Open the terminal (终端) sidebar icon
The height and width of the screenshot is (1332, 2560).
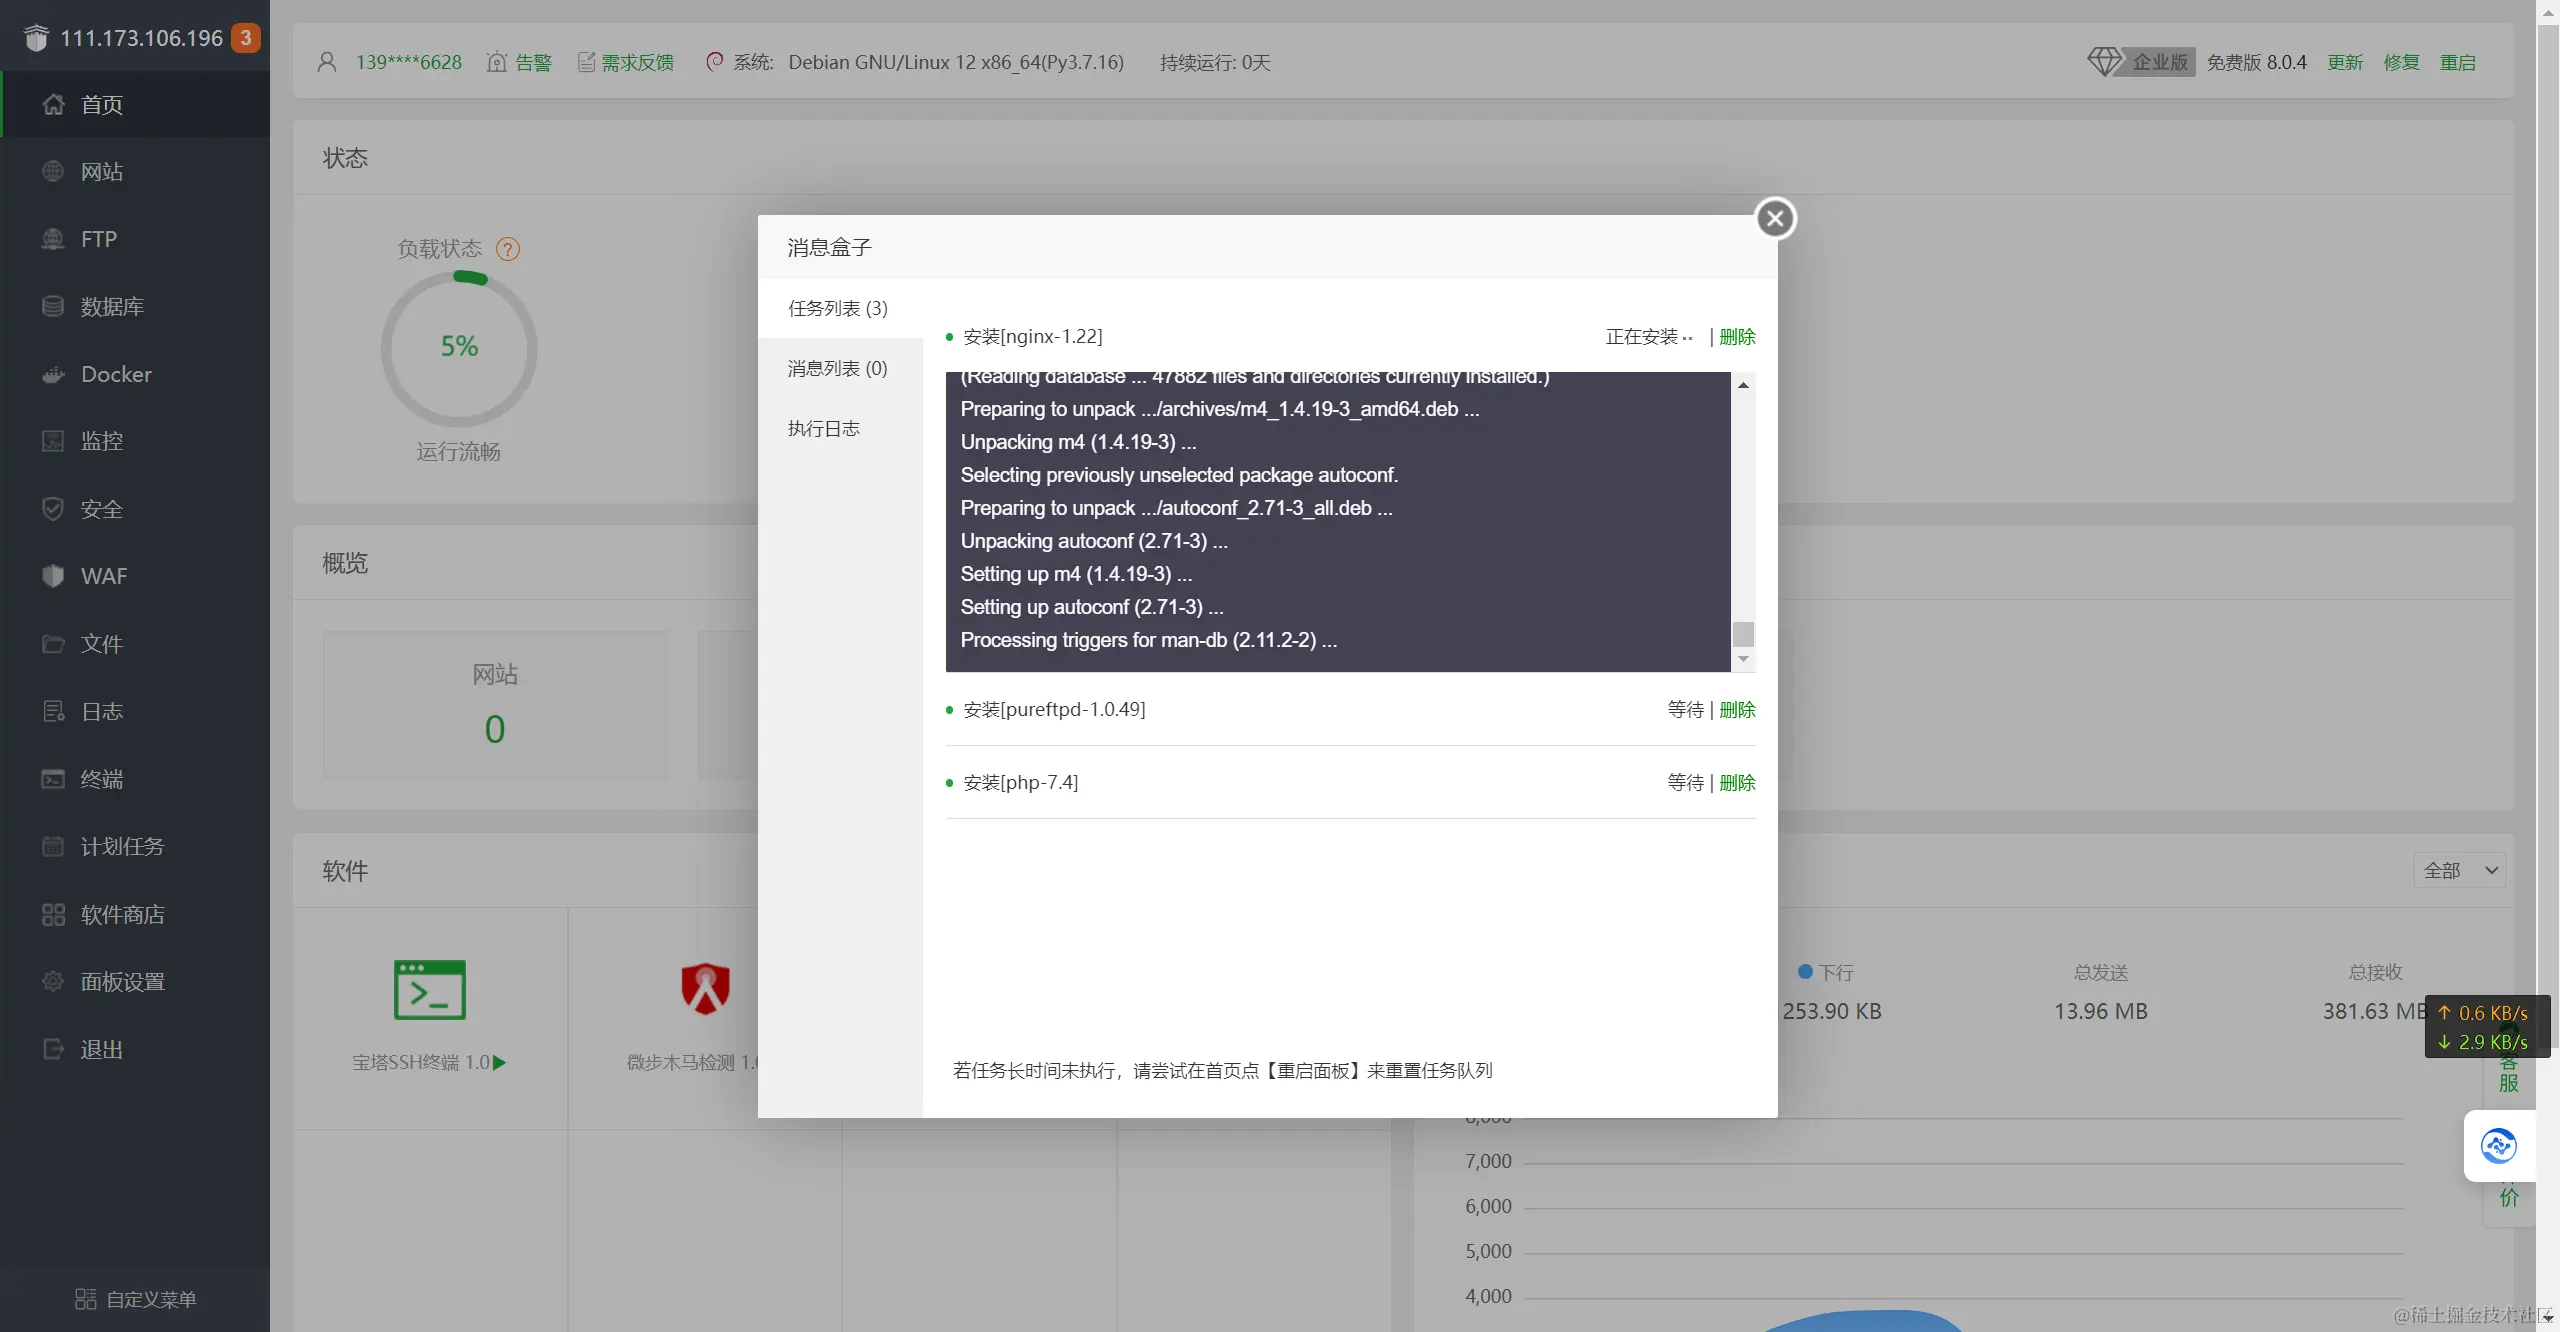coord(53,779)
